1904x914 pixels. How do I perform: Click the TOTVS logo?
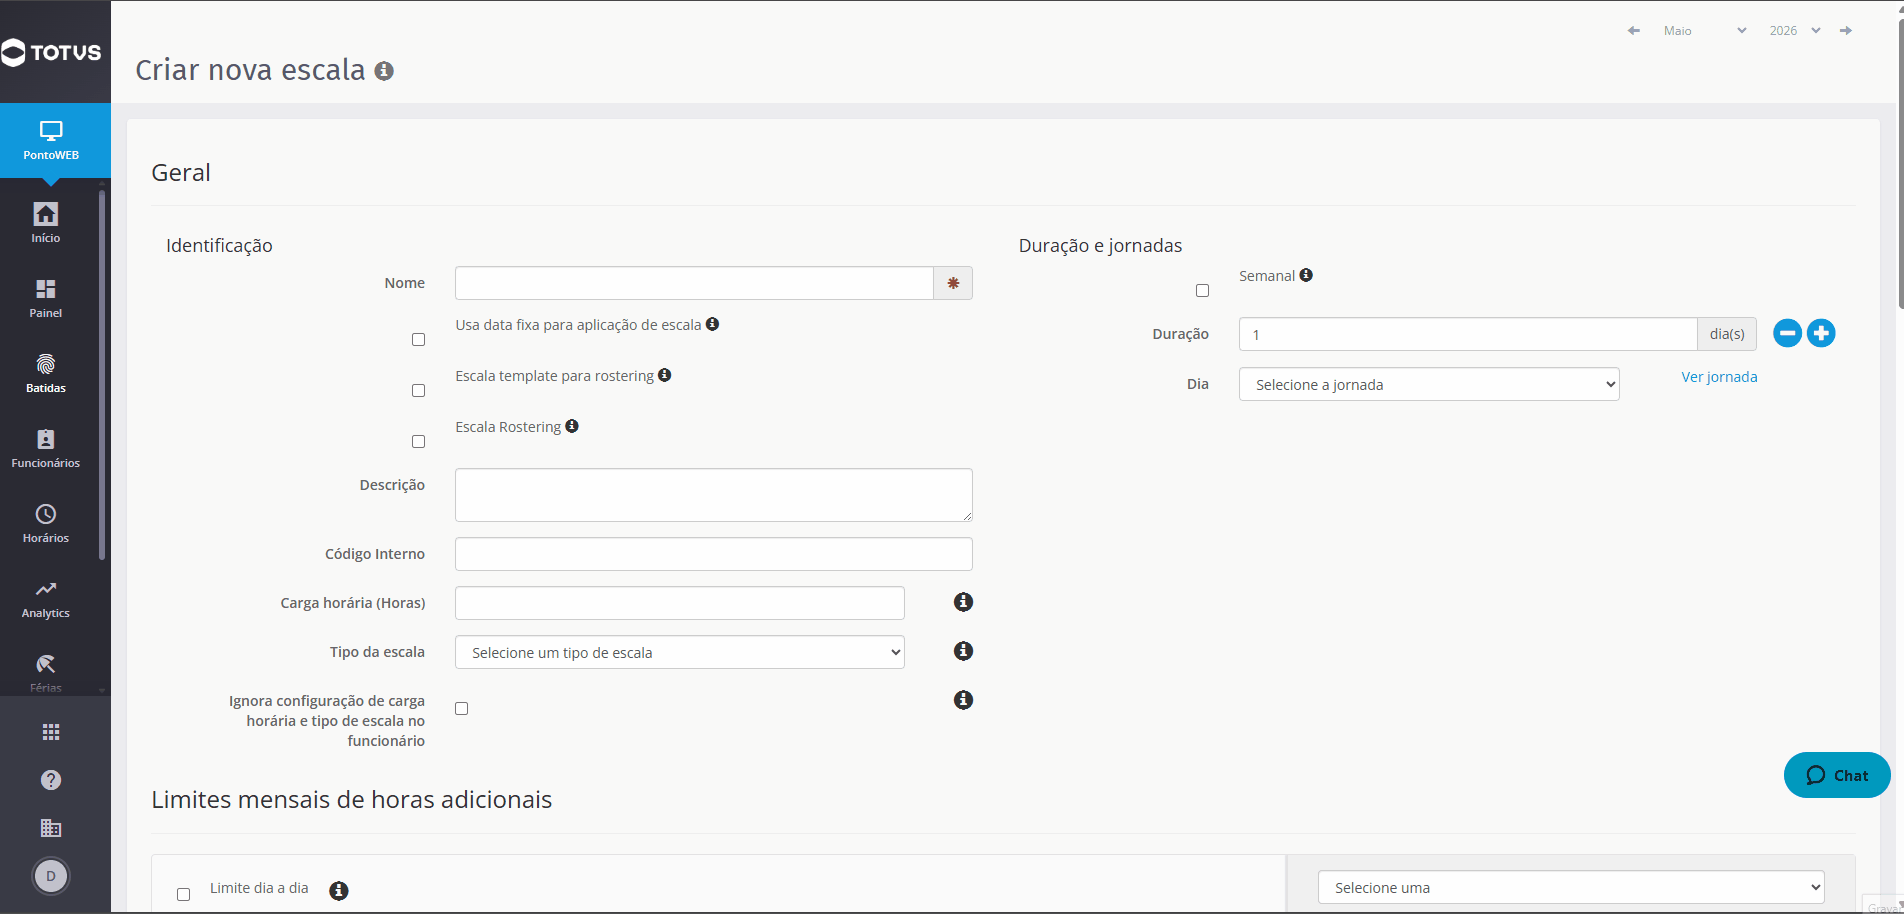[52, 52]
